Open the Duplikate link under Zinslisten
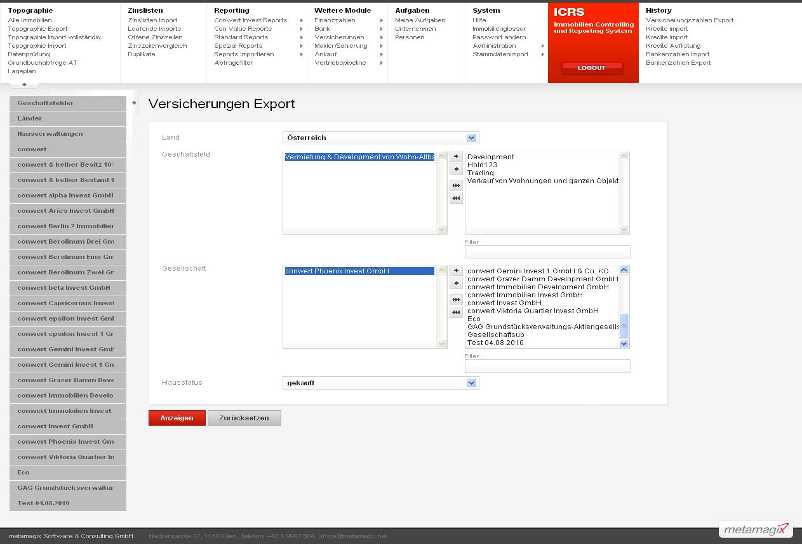Image resolution: width=802 pixels, height=544 pixels. pyautogui.click(x=141, y=54)
